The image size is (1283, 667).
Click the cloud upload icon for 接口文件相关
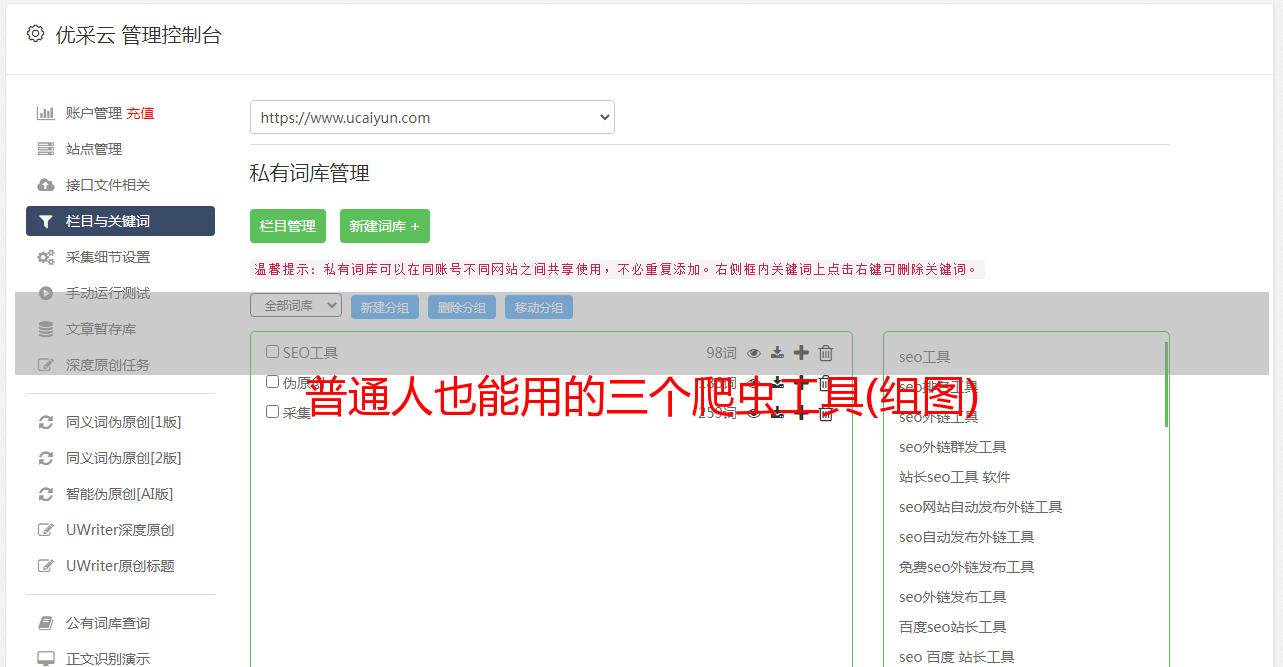coord(45,185)
